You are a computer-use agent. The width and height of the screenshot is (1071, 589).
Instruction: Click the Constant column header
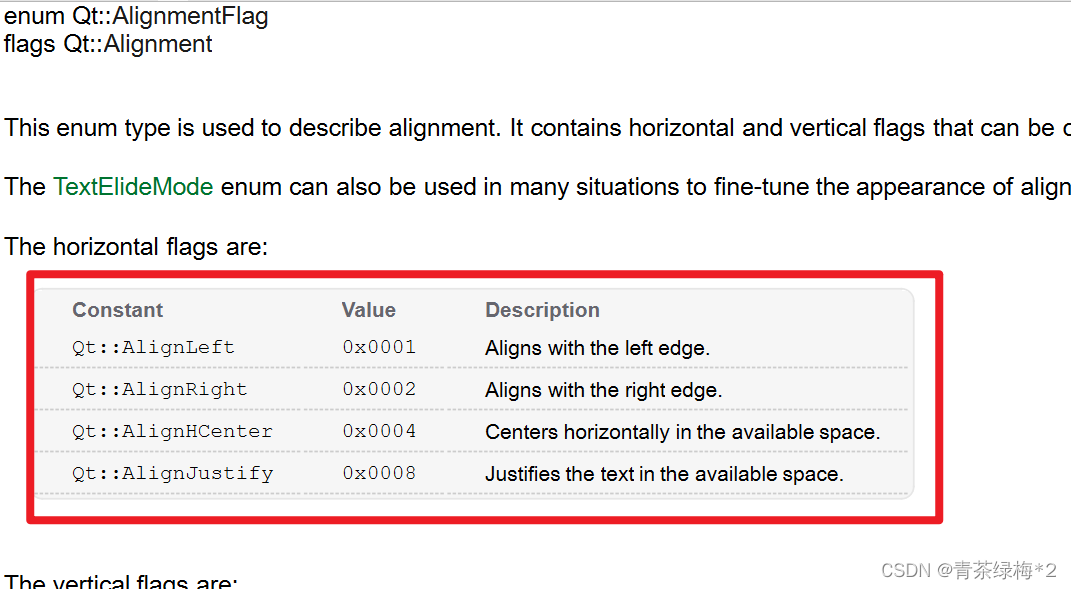(x=117, y=310)
